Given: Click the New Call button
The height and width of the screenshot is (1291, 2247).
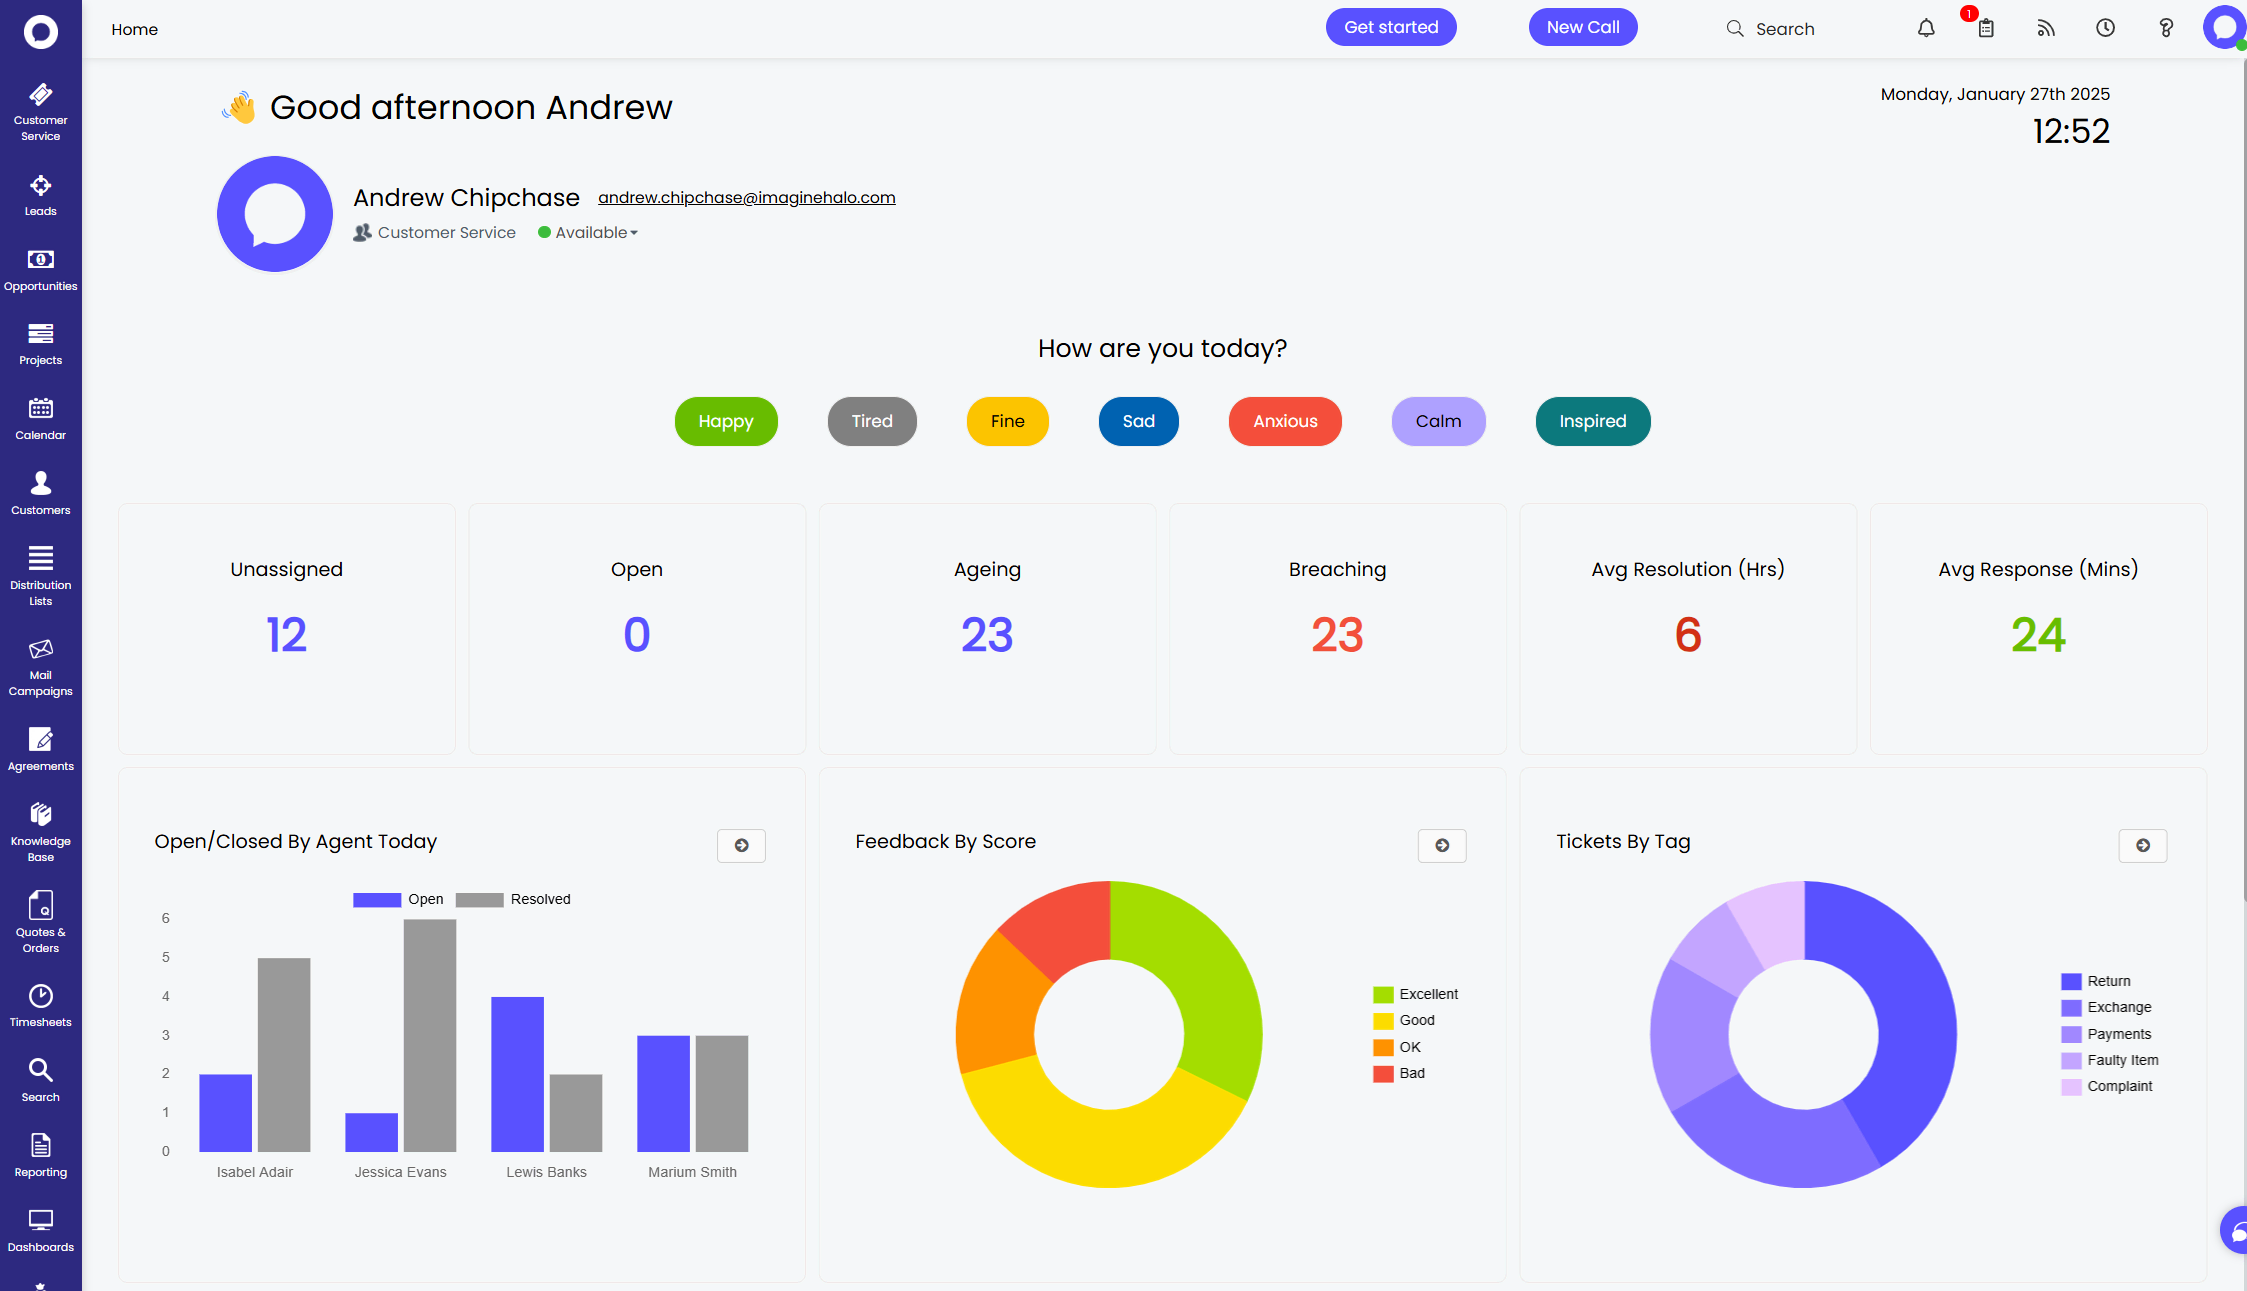Looking at the screenshot, I should [x=1582, y=27].
